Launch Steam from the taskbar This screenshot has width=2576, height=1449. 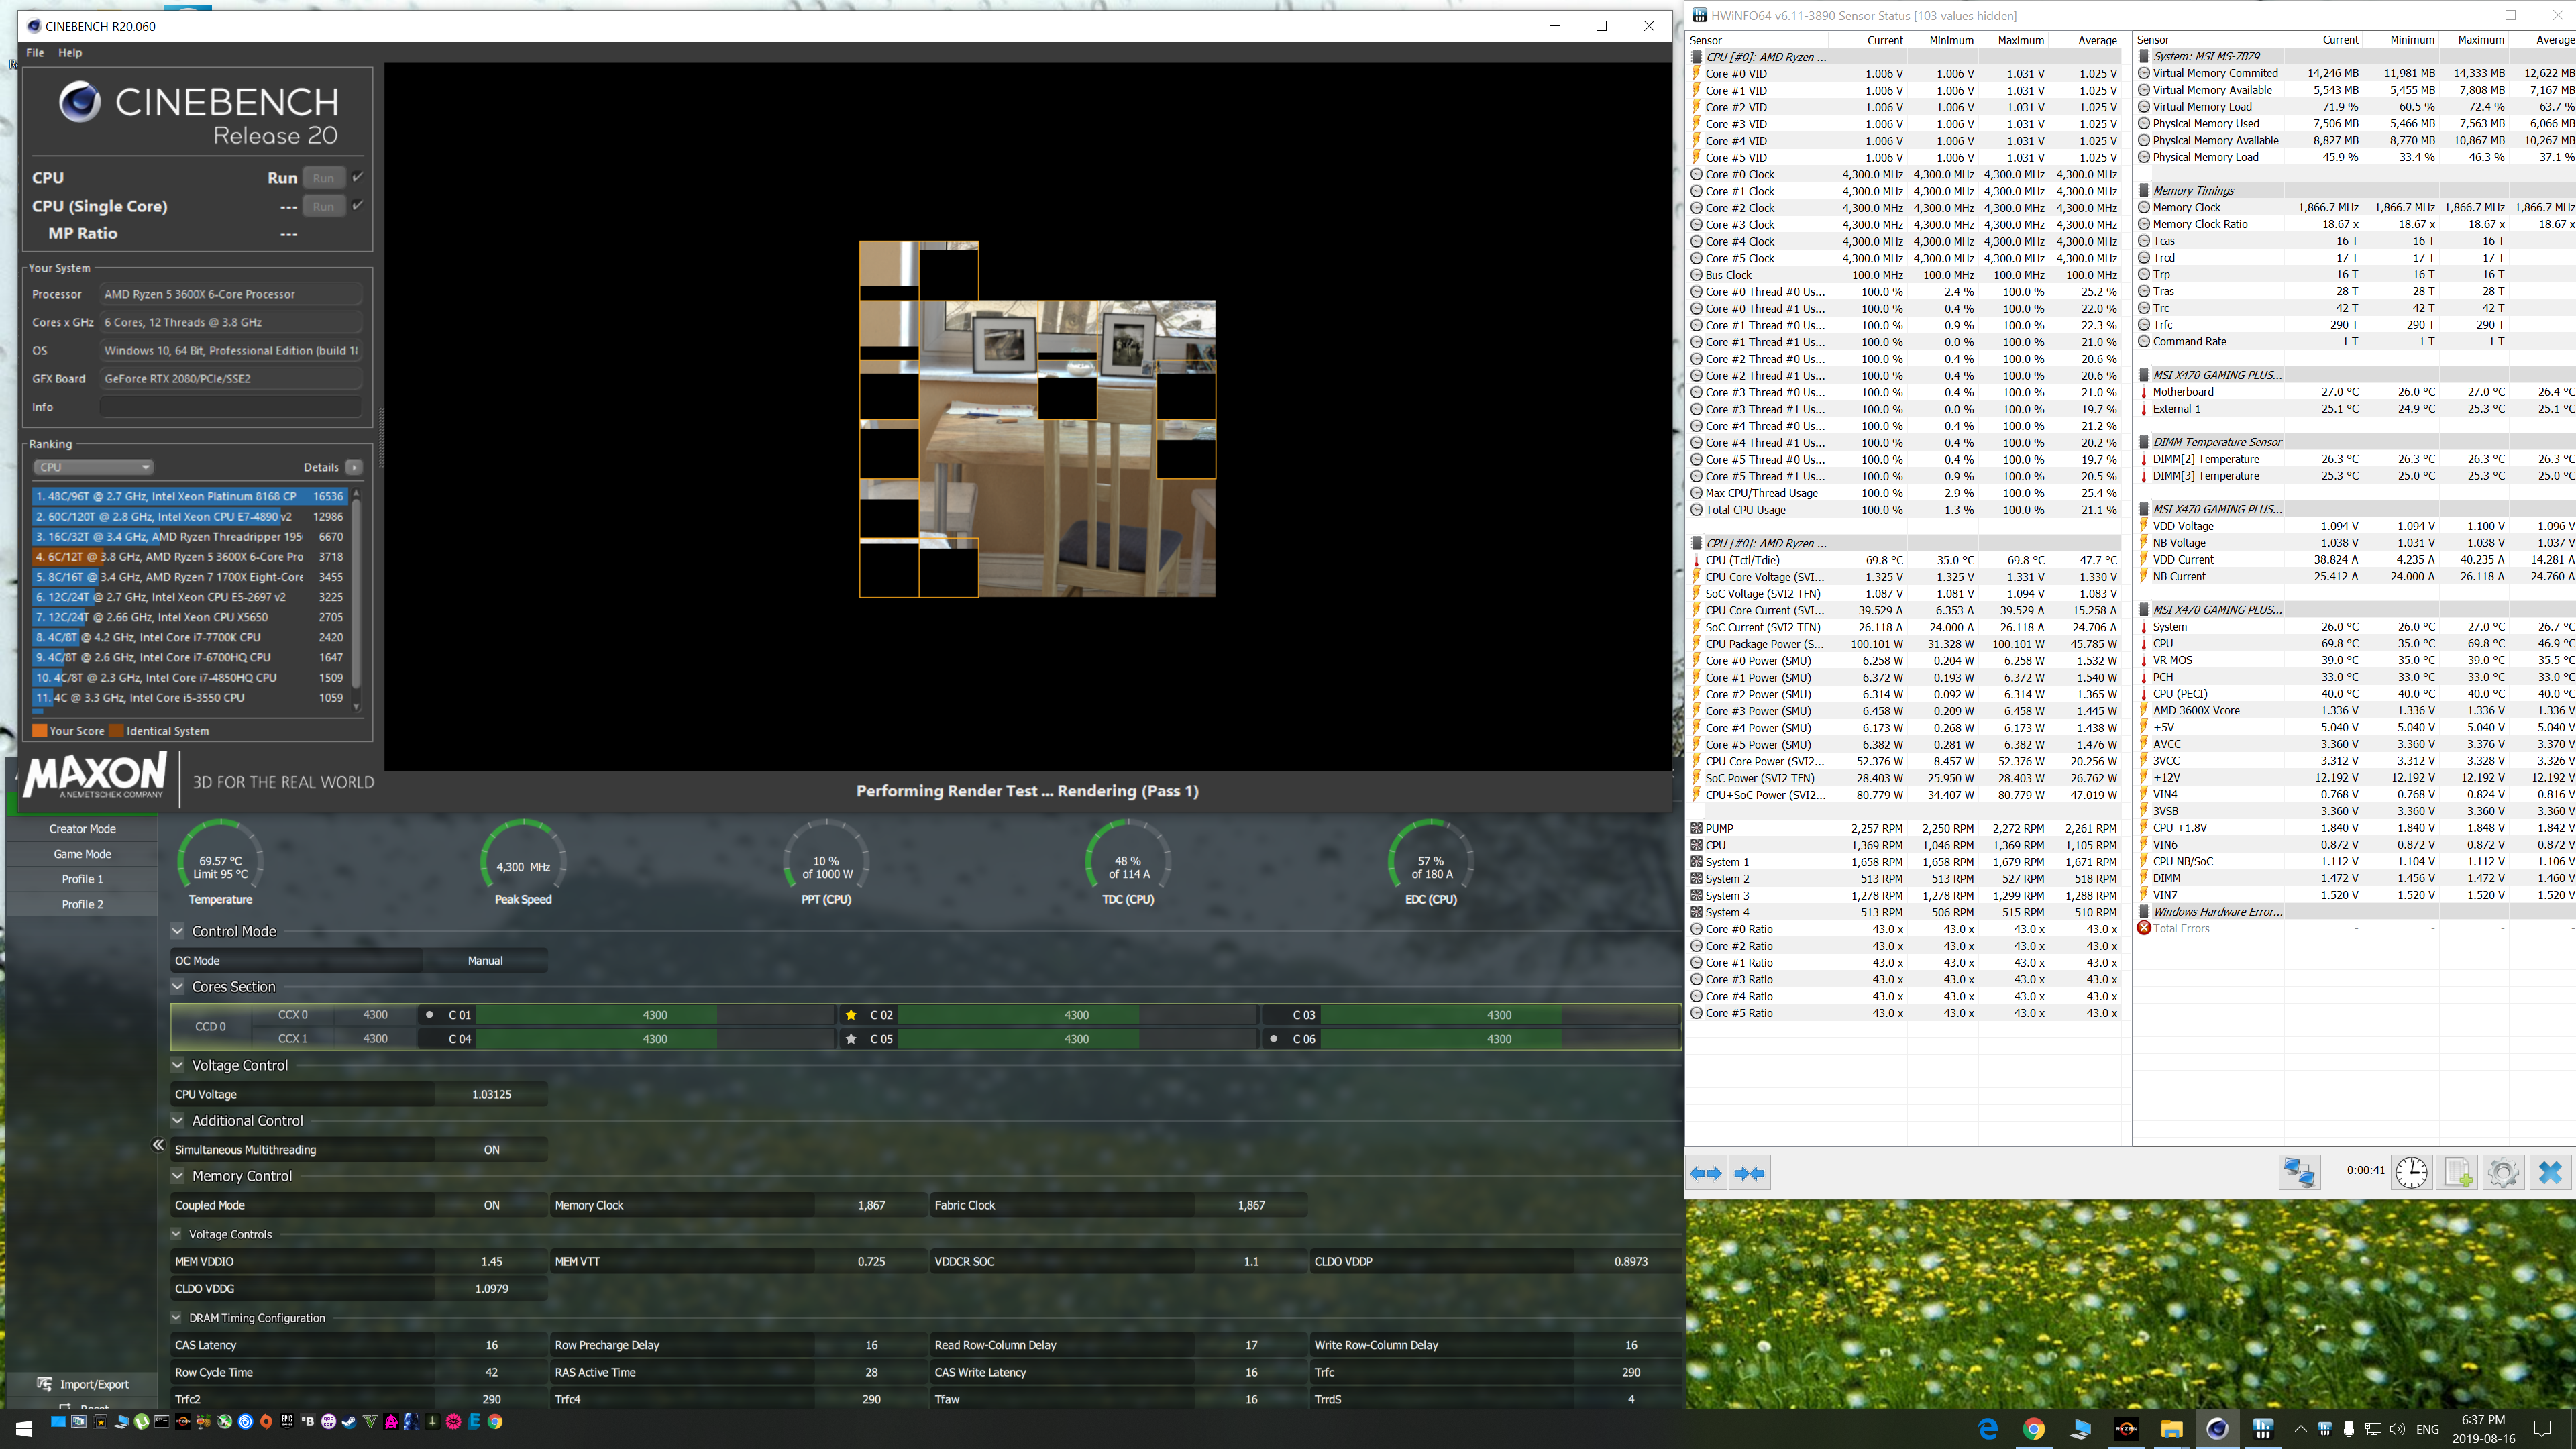pos(349,1422)
